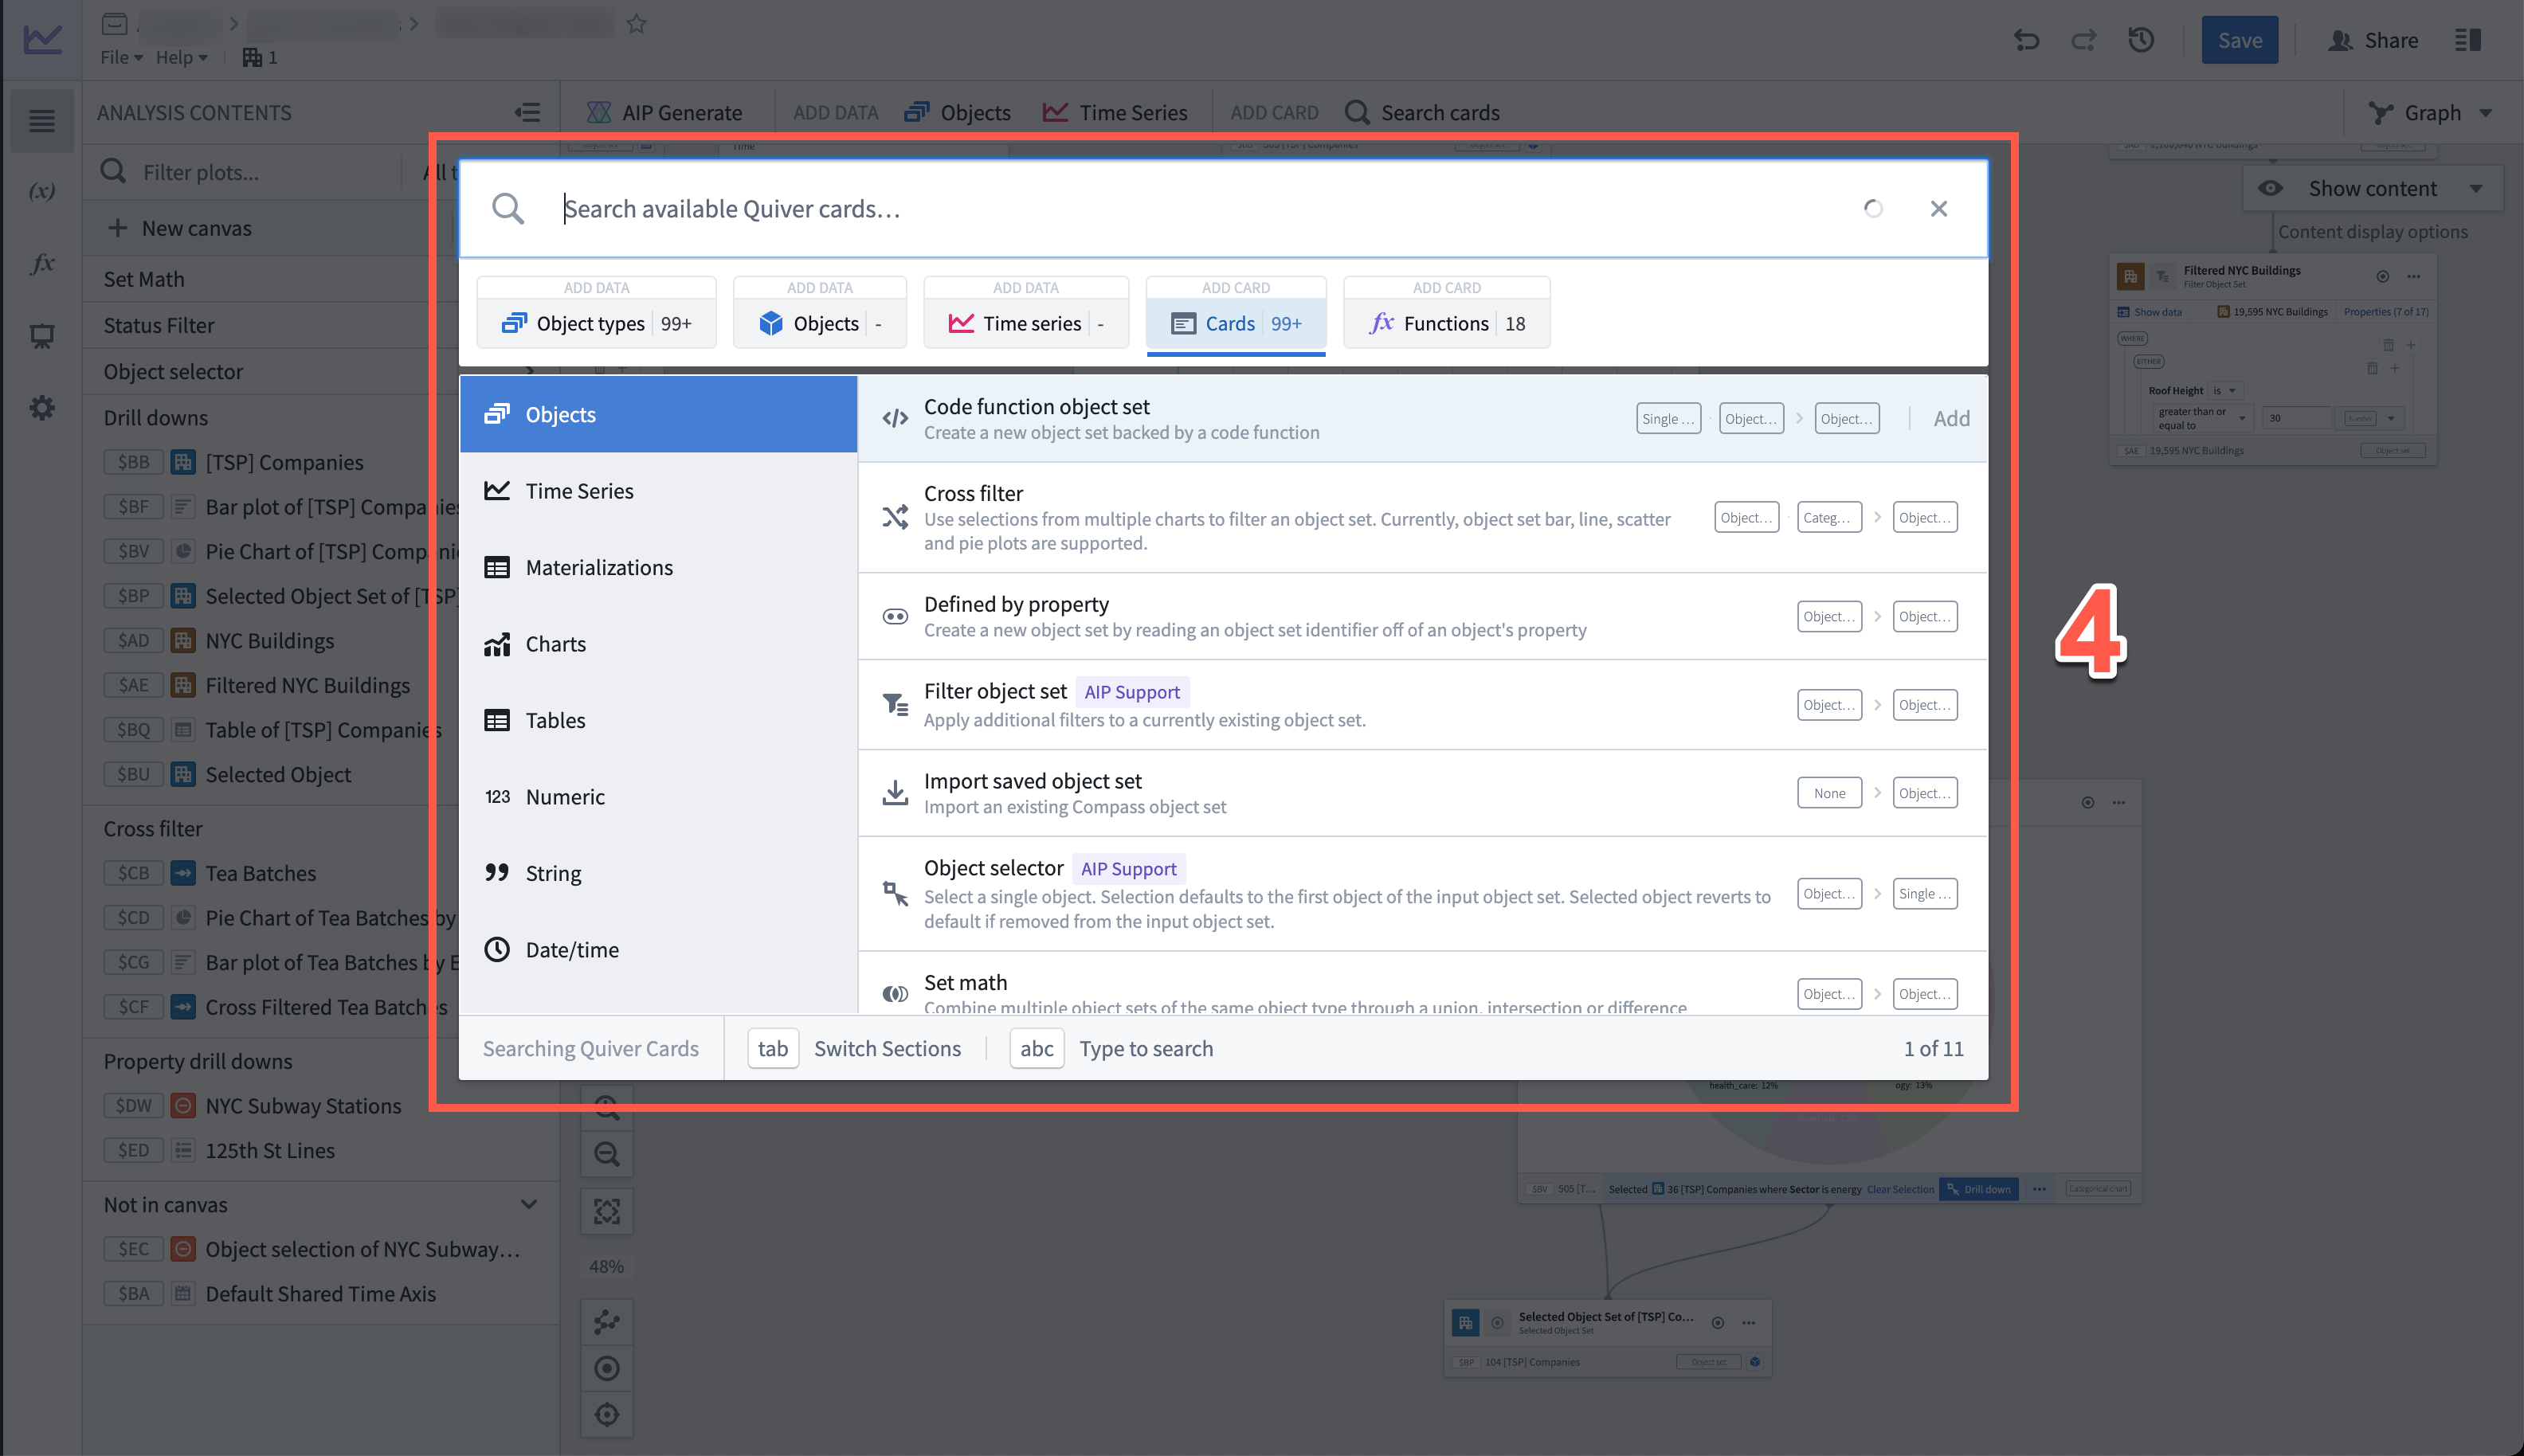Select the Cards tab
This screenshot has height=1456, width=2524.
click(1236, 323)
